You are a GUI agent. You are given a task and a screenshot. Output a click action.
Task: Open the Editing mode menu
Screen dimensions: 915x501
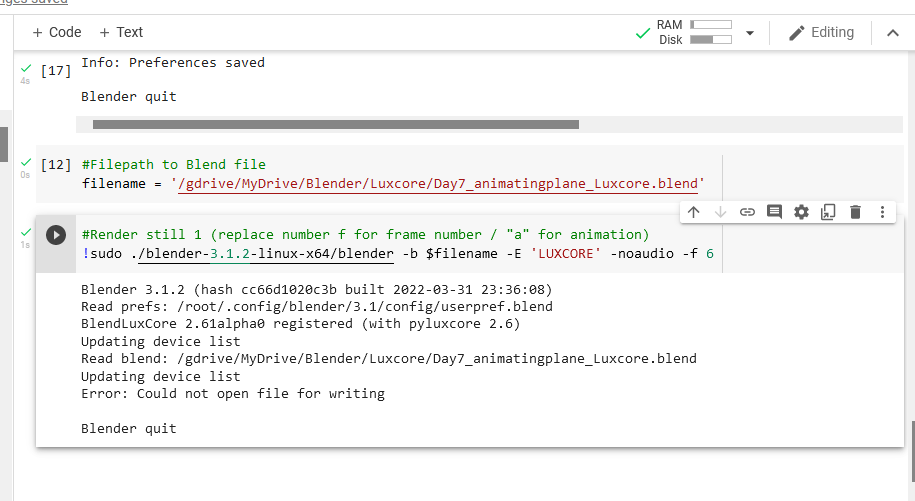click(821, 33)
